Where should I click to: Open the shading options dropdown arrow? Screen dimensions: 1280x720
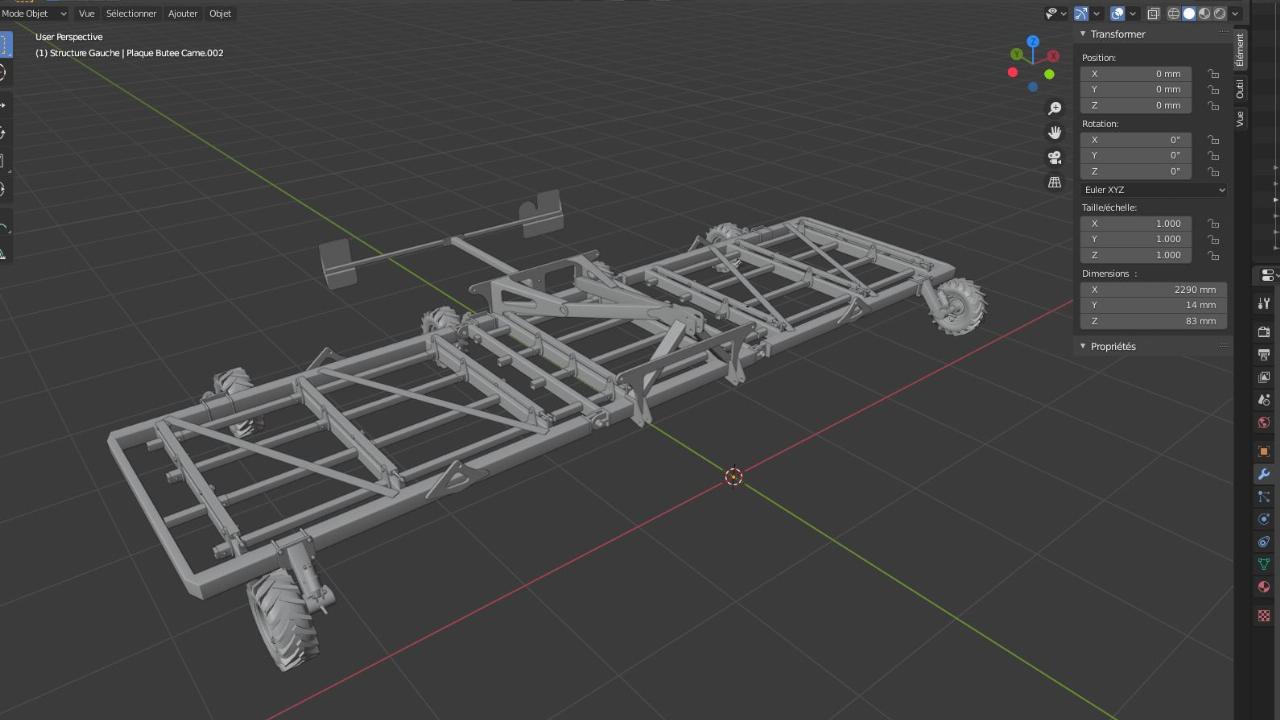click(x=1236, y=13)
